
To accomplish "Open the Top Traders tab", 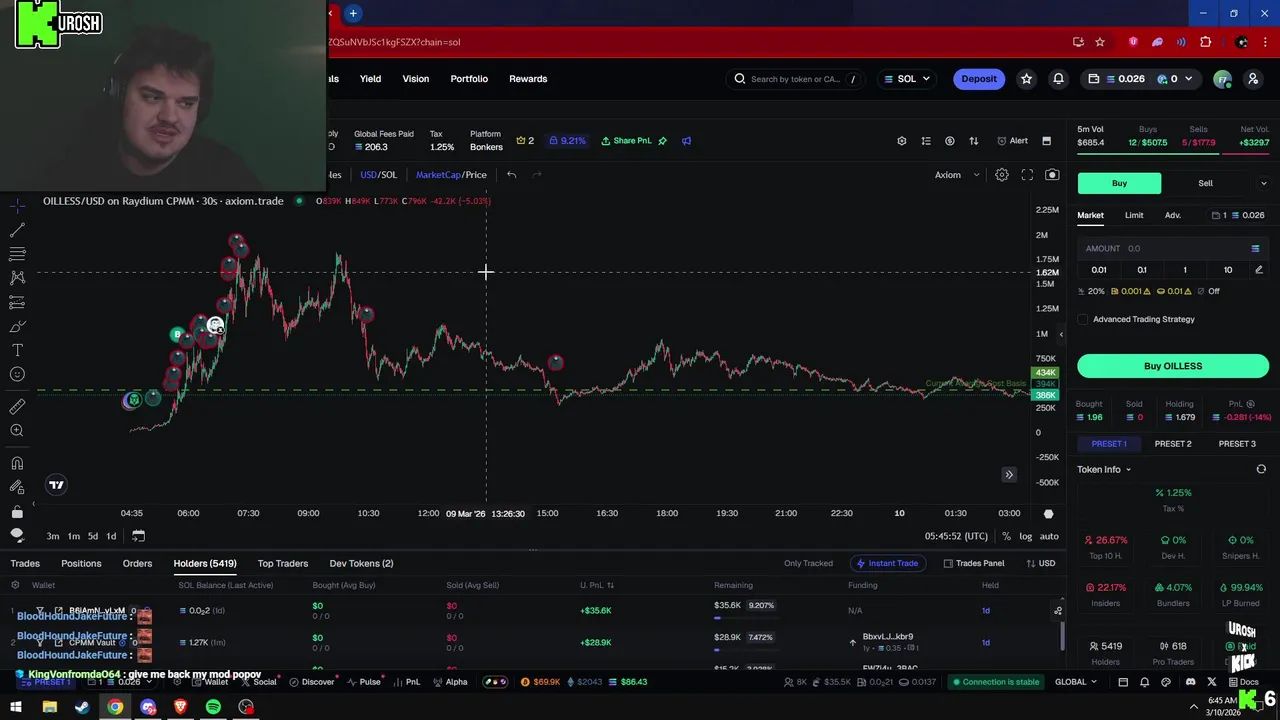I will (x=283, y=564).
